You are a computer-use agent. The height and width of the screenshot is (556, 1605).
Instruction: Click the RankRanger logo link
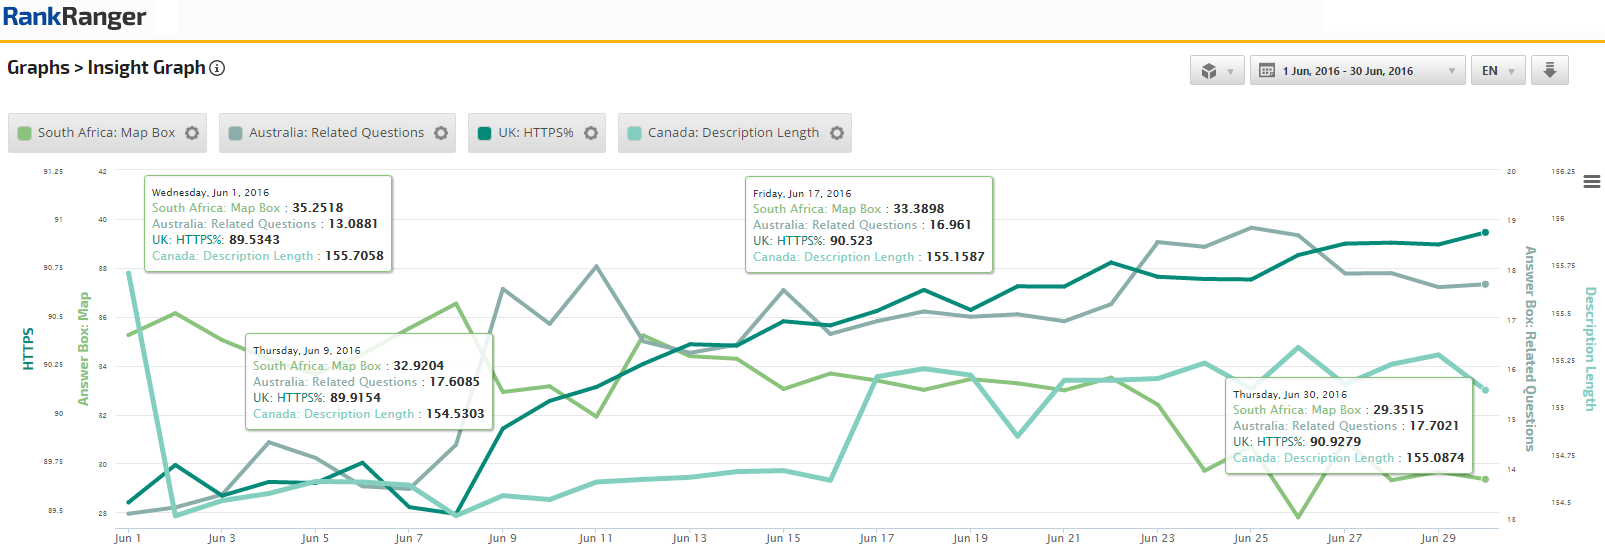[x=74, y=17]
